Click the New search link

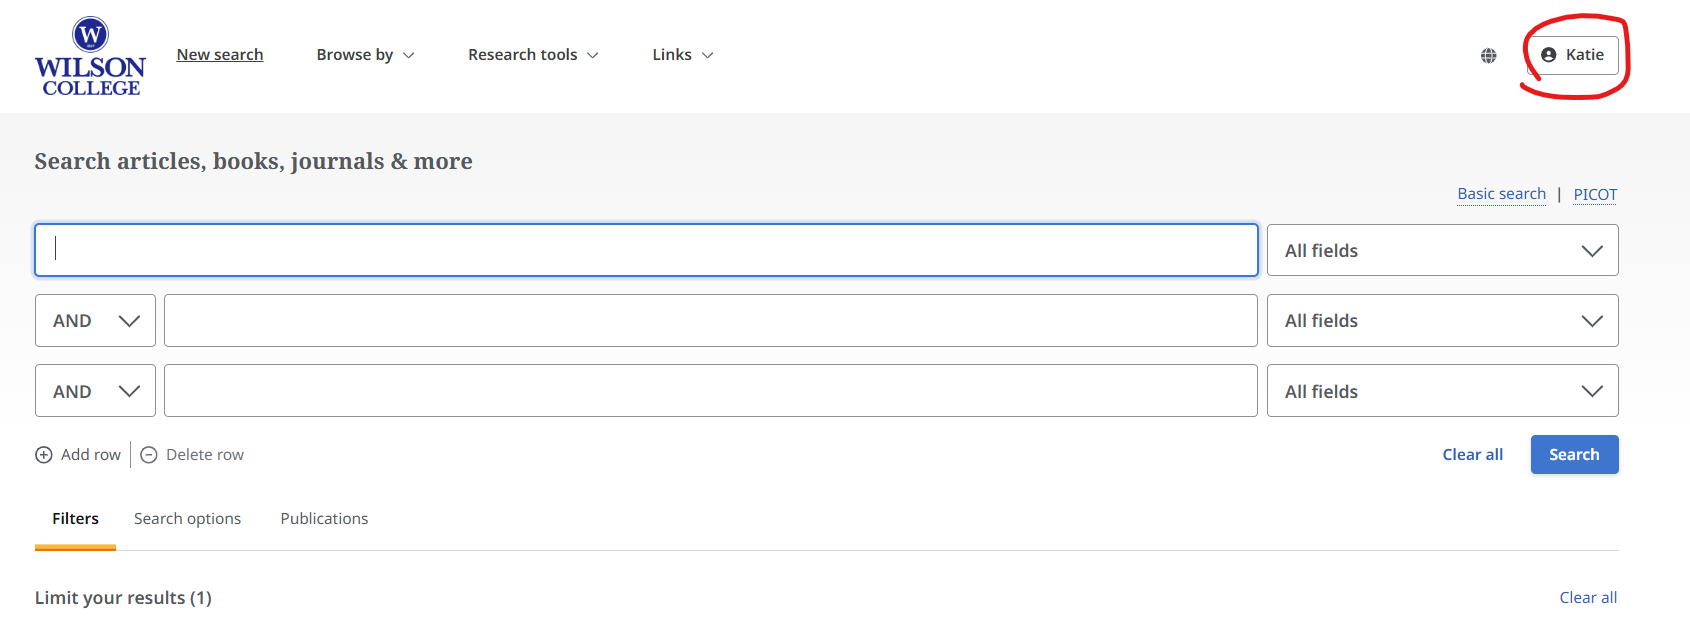point(220,55)
